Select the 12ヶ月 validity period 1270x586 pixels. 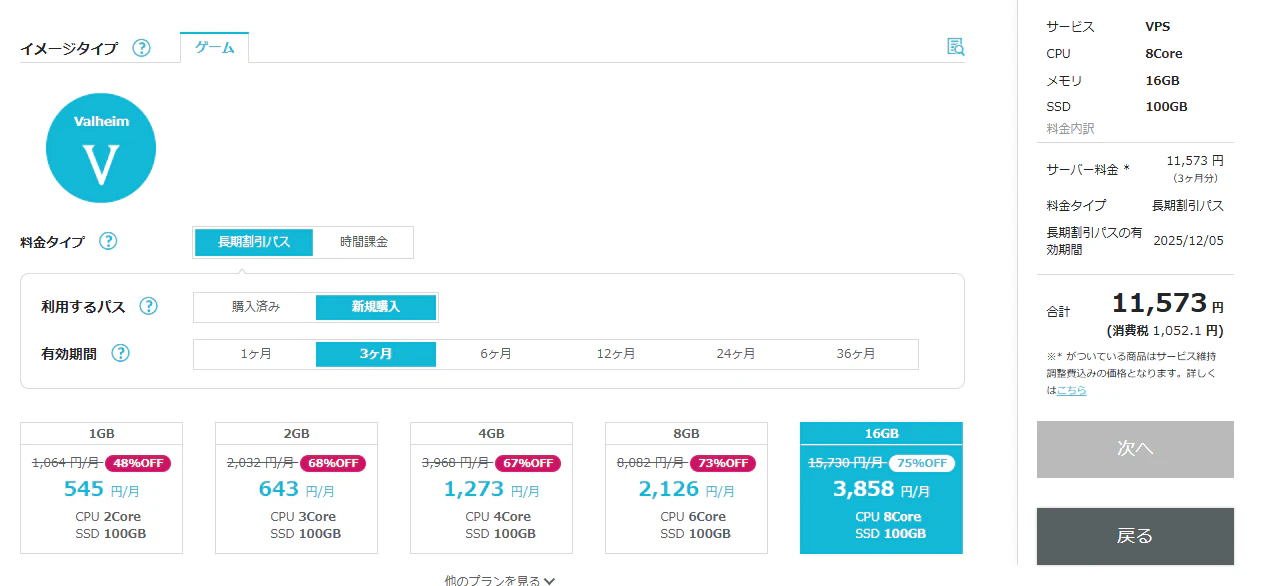click(x=616, y=354)
